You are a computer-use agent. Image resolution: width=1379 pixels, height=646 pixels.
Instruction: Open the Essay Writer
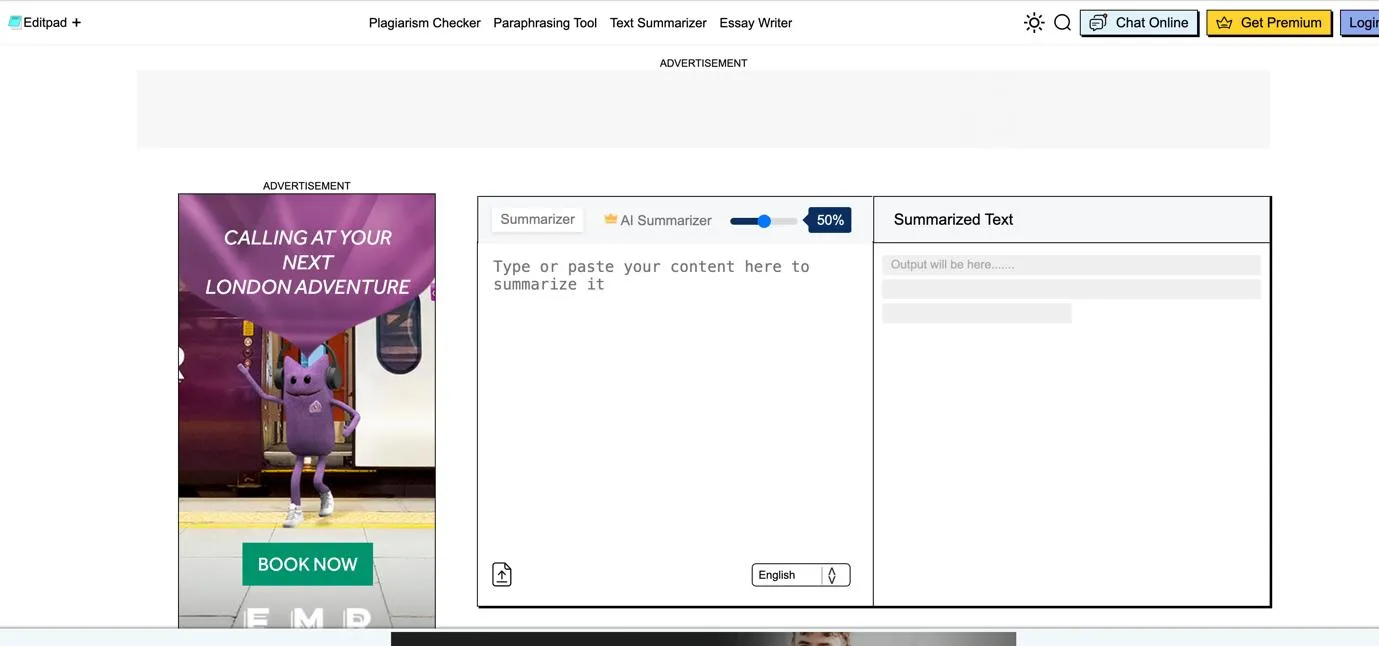tap(755, 22)
